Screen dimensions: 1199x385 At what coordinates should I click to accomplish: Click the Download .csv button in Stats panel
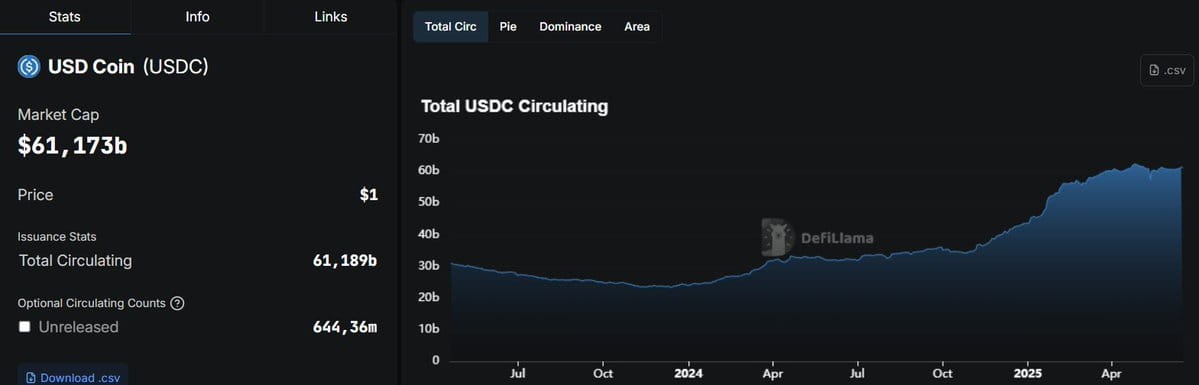(73, 376)
